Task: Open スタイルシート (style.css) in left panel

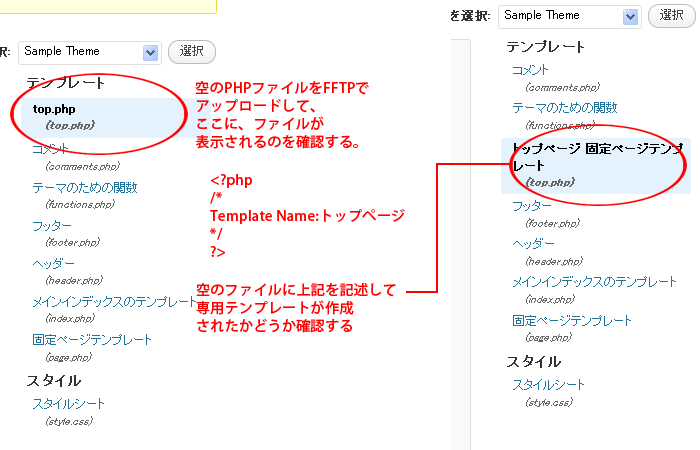Action: (68, 404)
